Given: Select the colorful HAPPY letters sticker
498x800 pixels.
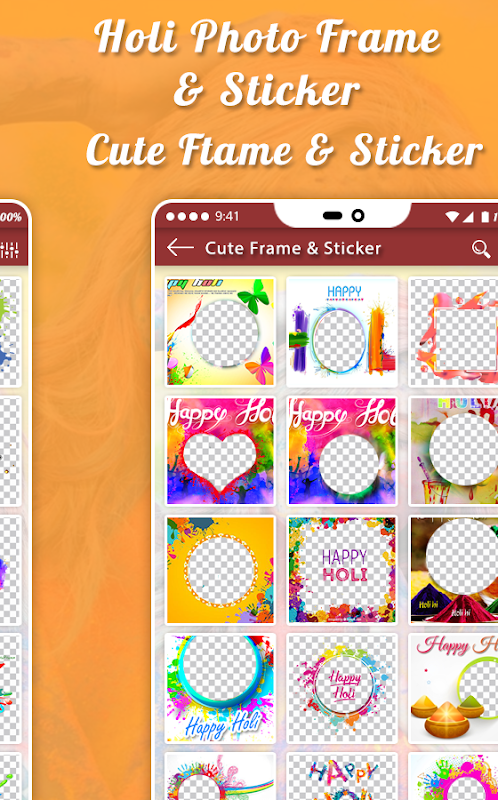Looking at the screenshot, I should 342,777.
